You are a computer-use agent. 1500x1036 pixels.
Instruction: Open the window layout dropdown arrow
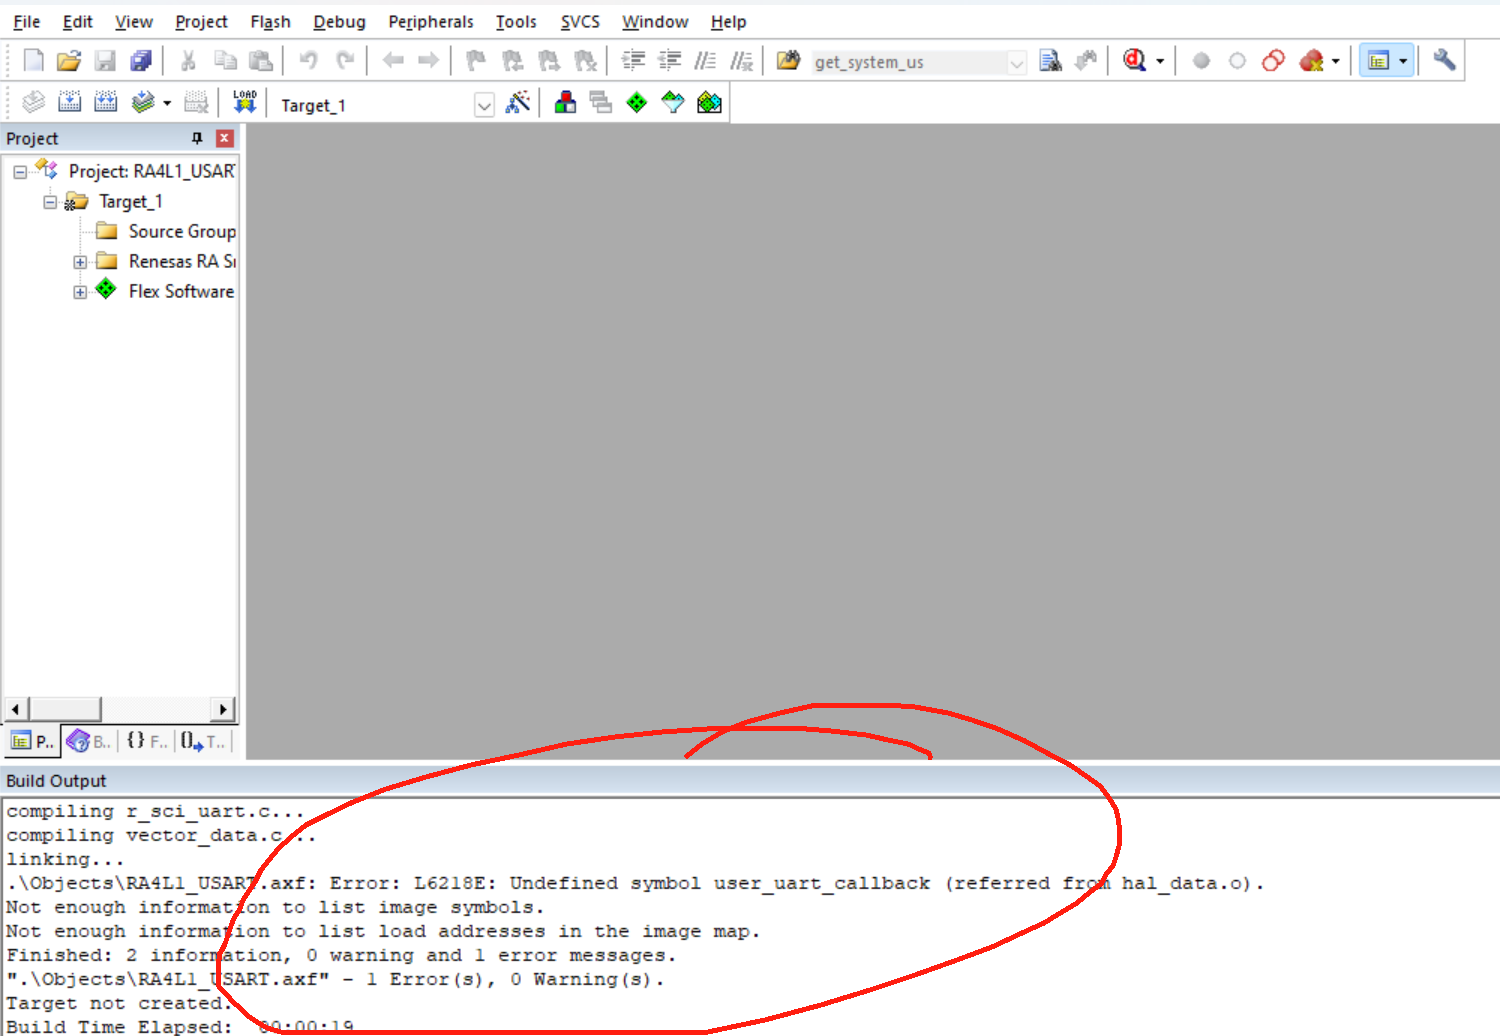pyautogui.click(x=1403, y=61)
